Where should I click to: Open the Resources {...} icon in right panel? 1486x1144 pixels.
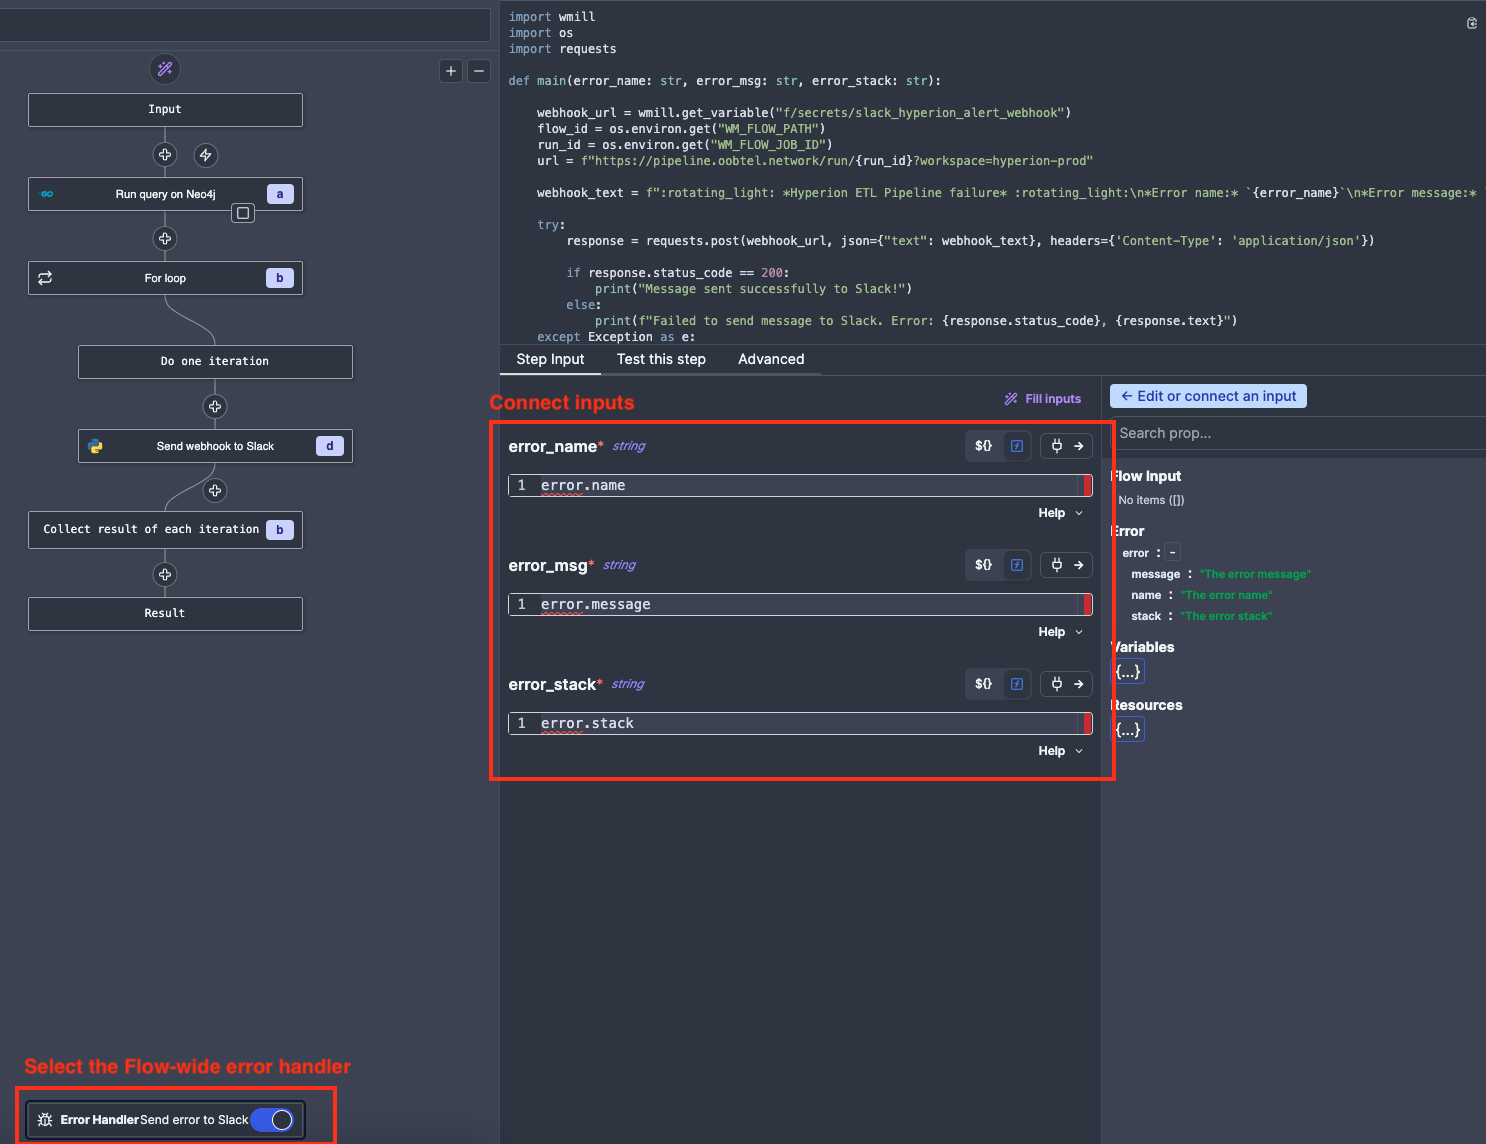pyautogui.click(x=1128, y=728)
